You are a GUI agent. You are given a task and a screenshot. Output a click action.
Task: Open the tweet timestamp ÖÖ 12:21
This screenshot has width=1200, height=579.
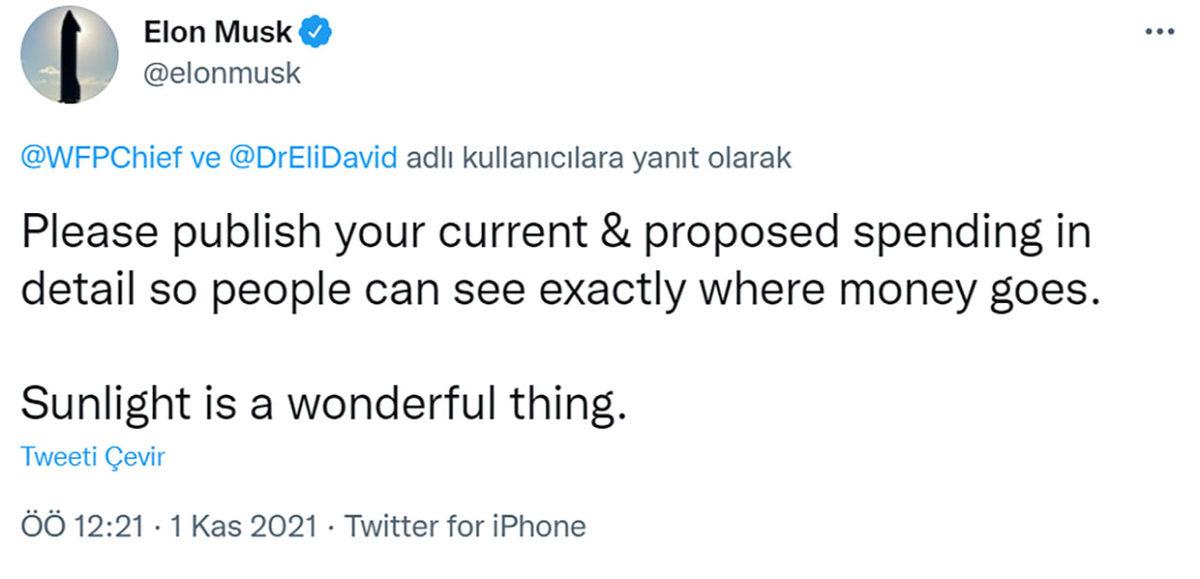pyautogui.click(x=82, y=524)
